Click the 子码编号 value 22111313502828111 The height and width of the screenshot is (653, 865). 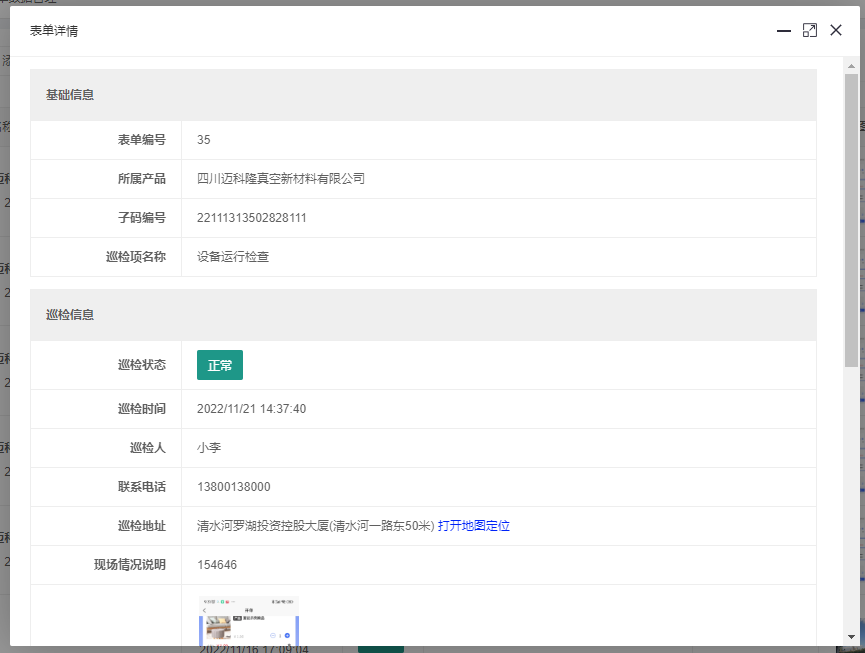coord(252,218)
